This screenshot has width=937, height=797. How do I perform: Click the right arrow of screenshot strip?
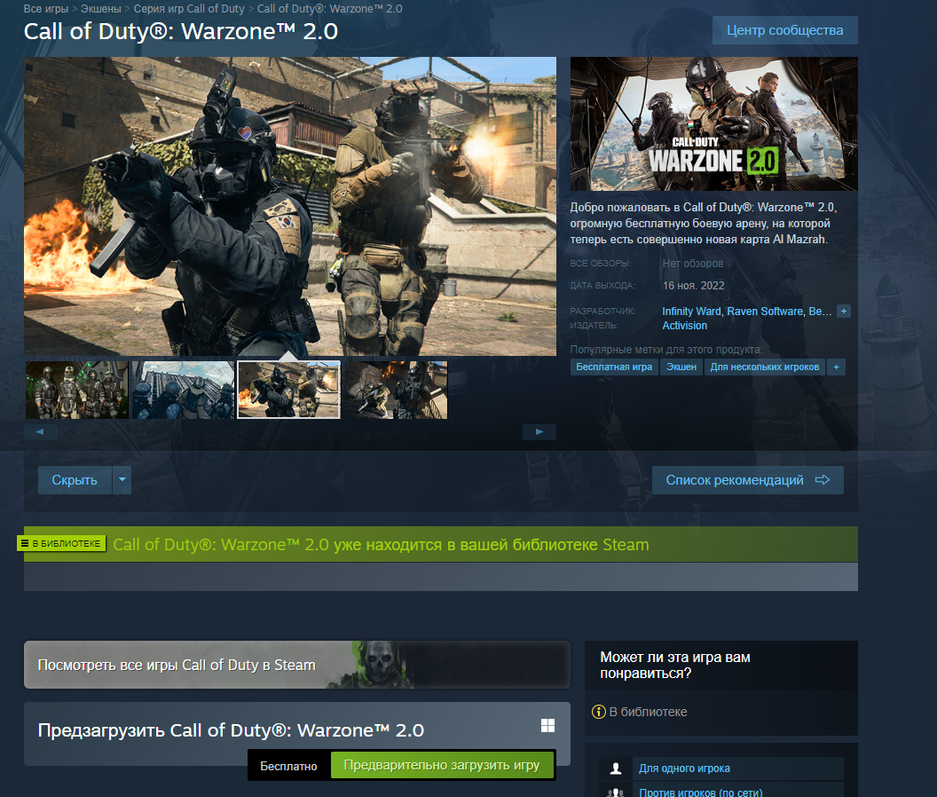(x=539, y=432)
